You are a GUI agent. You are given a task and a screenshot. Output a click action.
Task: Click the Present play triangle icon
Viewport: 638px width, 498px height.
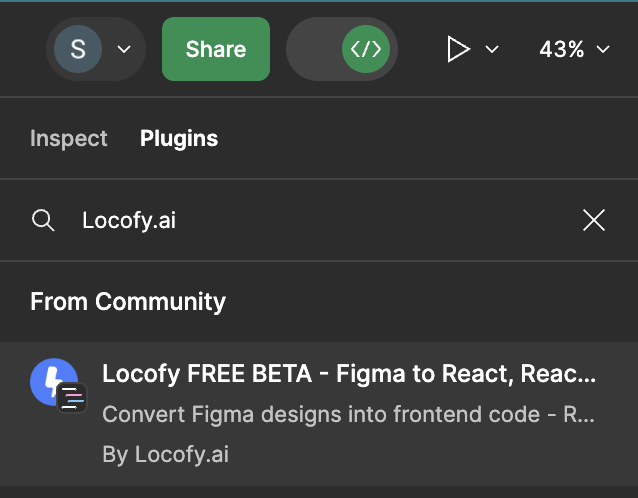(x=459, y=49)
